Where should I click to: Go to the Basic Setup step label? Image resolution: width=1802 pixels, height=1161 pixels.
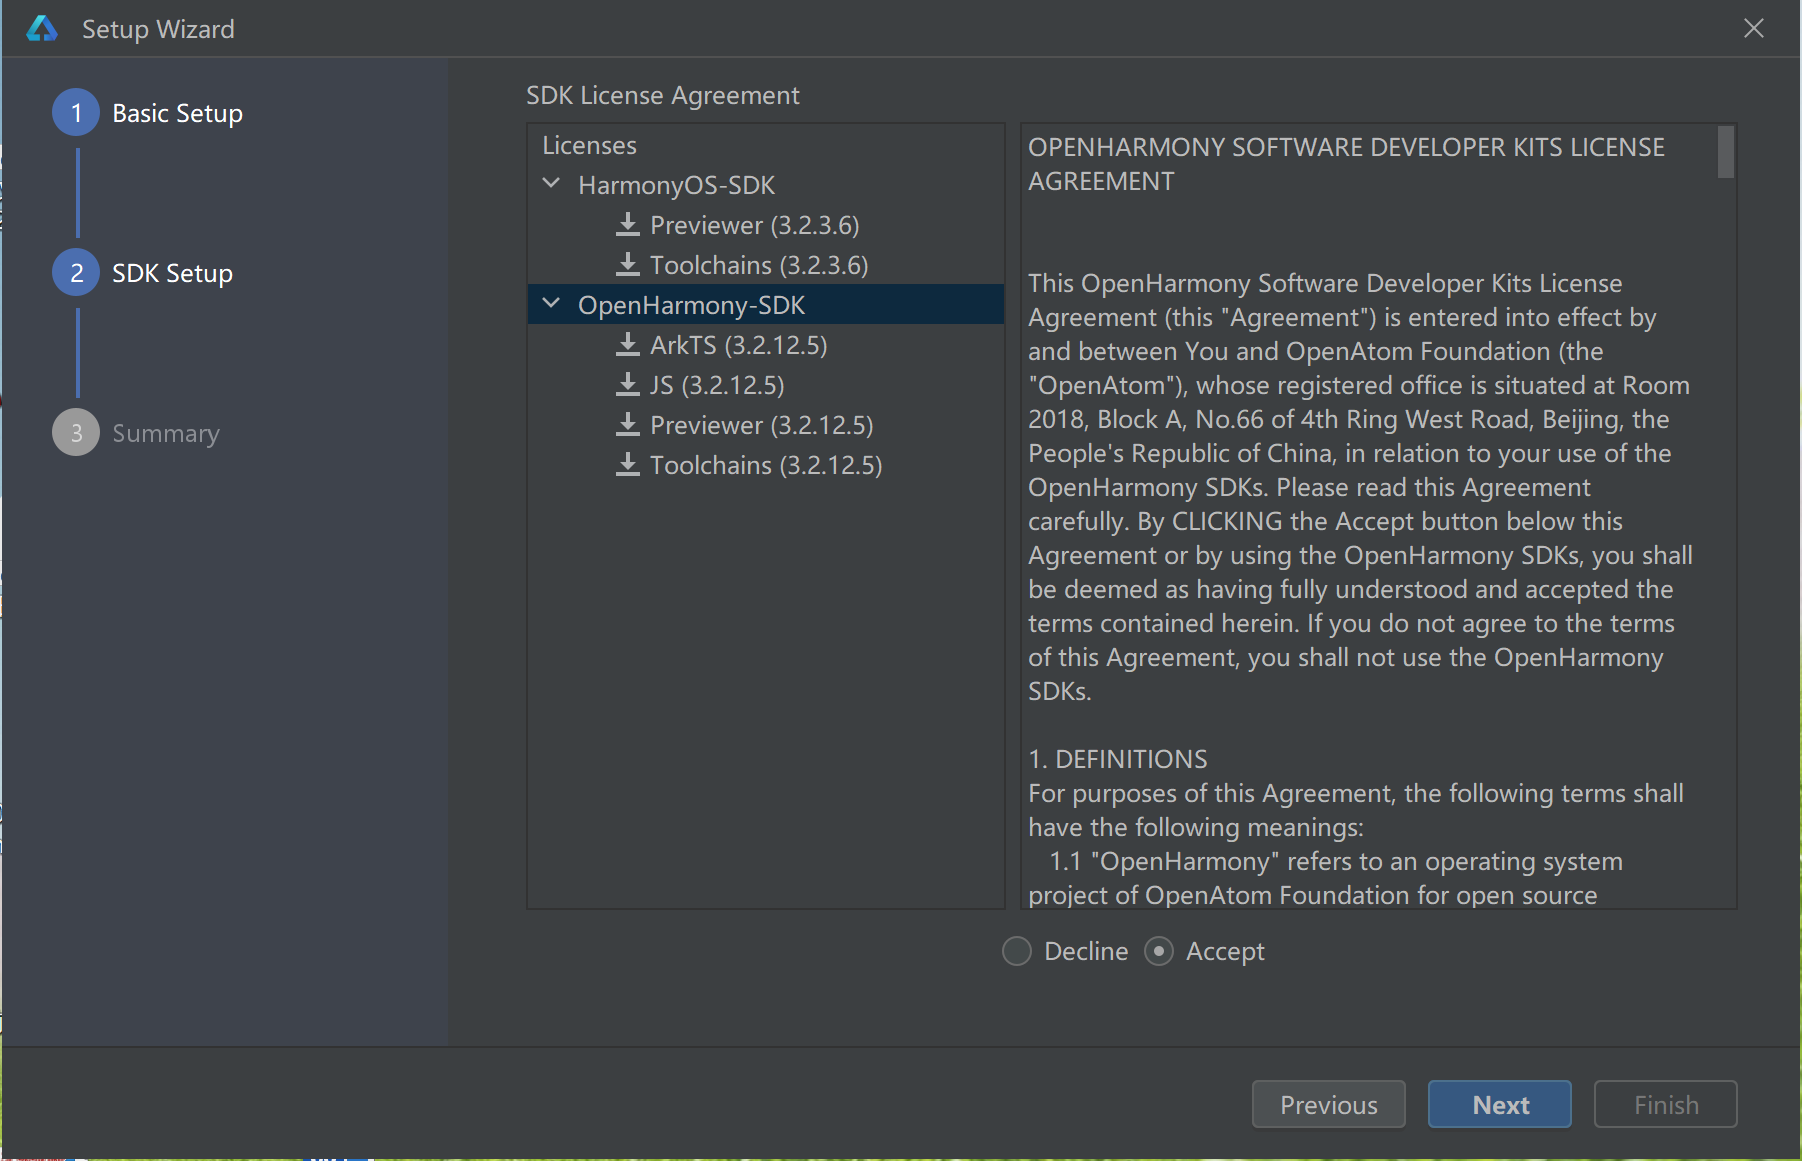tap(177, 114)
